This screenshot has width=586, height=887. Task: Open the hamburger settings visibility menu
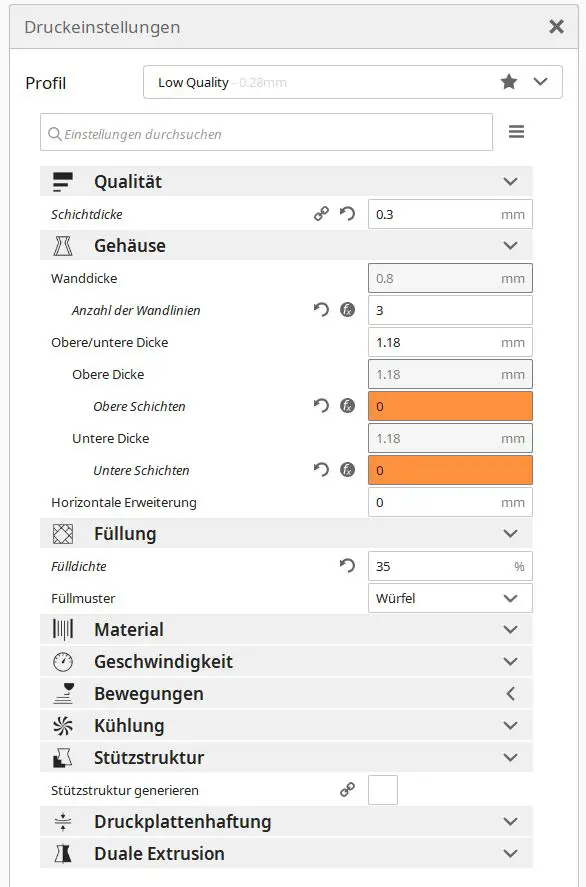[516, 132]
